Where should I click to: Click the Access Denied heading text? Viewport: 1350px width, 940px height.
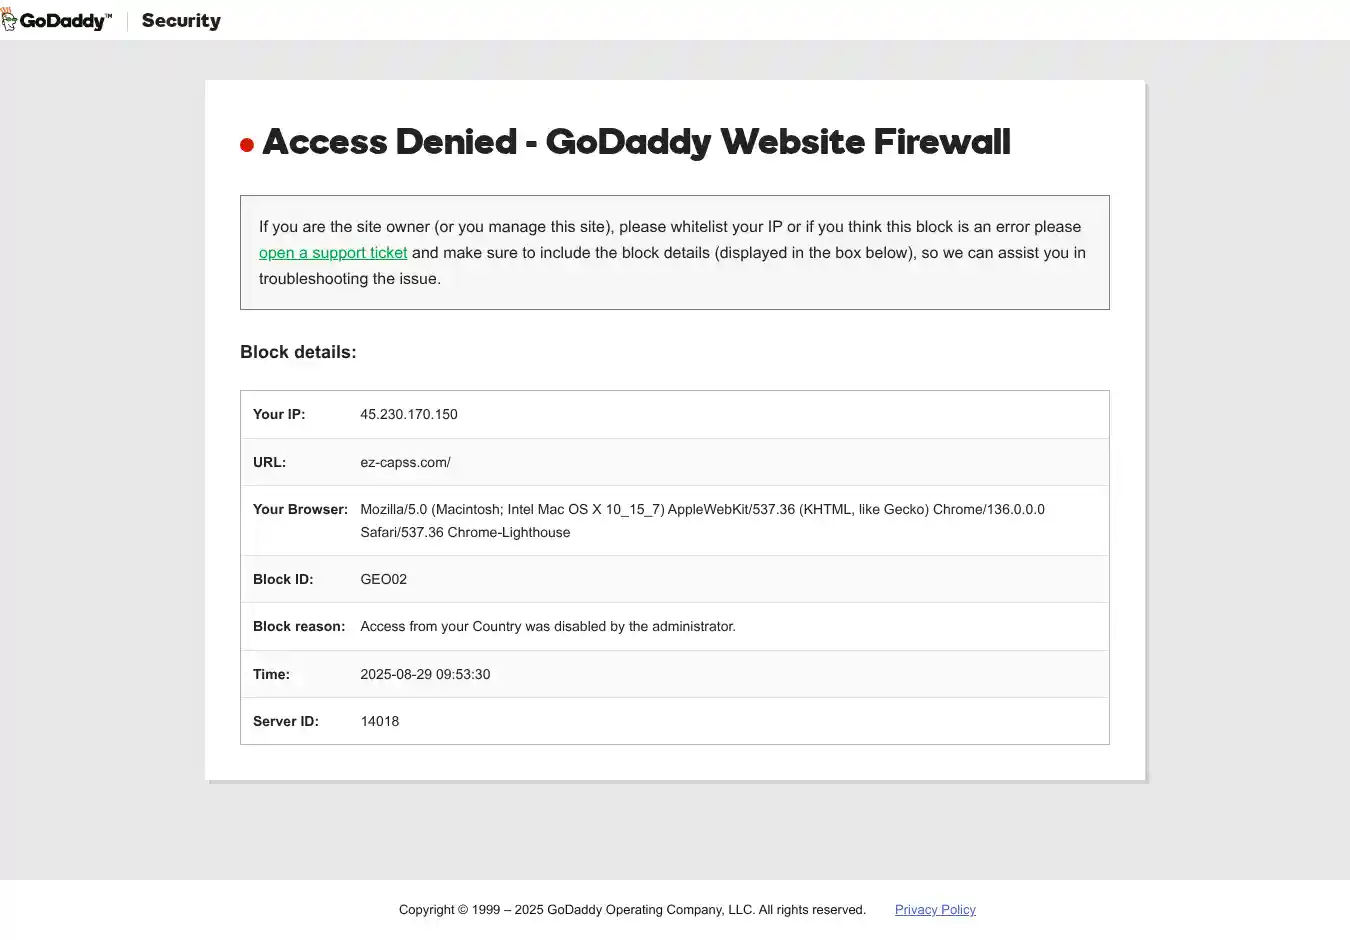[x=636, y=142]
